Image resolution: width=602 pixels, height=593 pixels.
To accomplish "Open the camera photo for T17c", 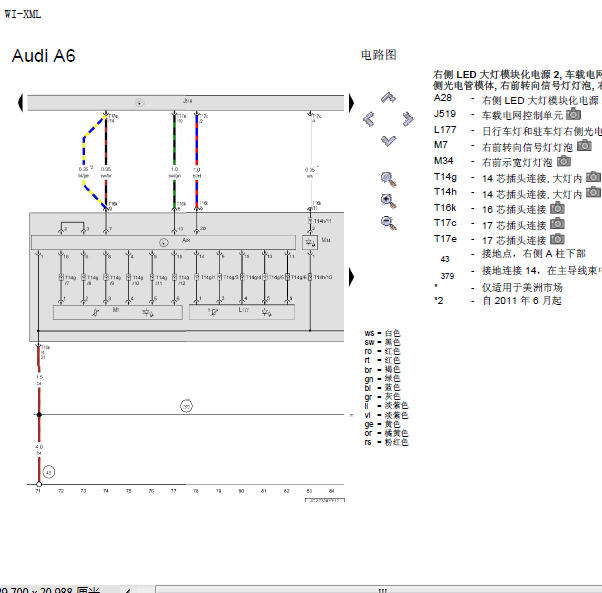I will (x=557, y=223).
